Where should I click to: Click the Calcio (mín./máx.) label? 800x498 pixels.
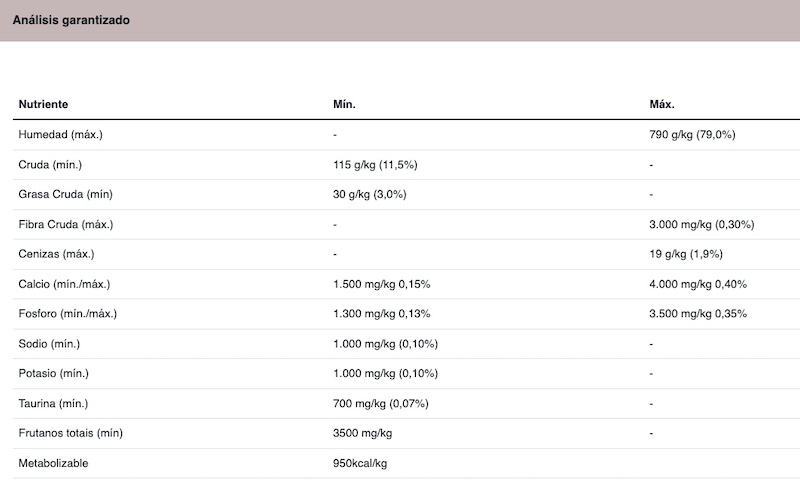[x=64, y=284]
